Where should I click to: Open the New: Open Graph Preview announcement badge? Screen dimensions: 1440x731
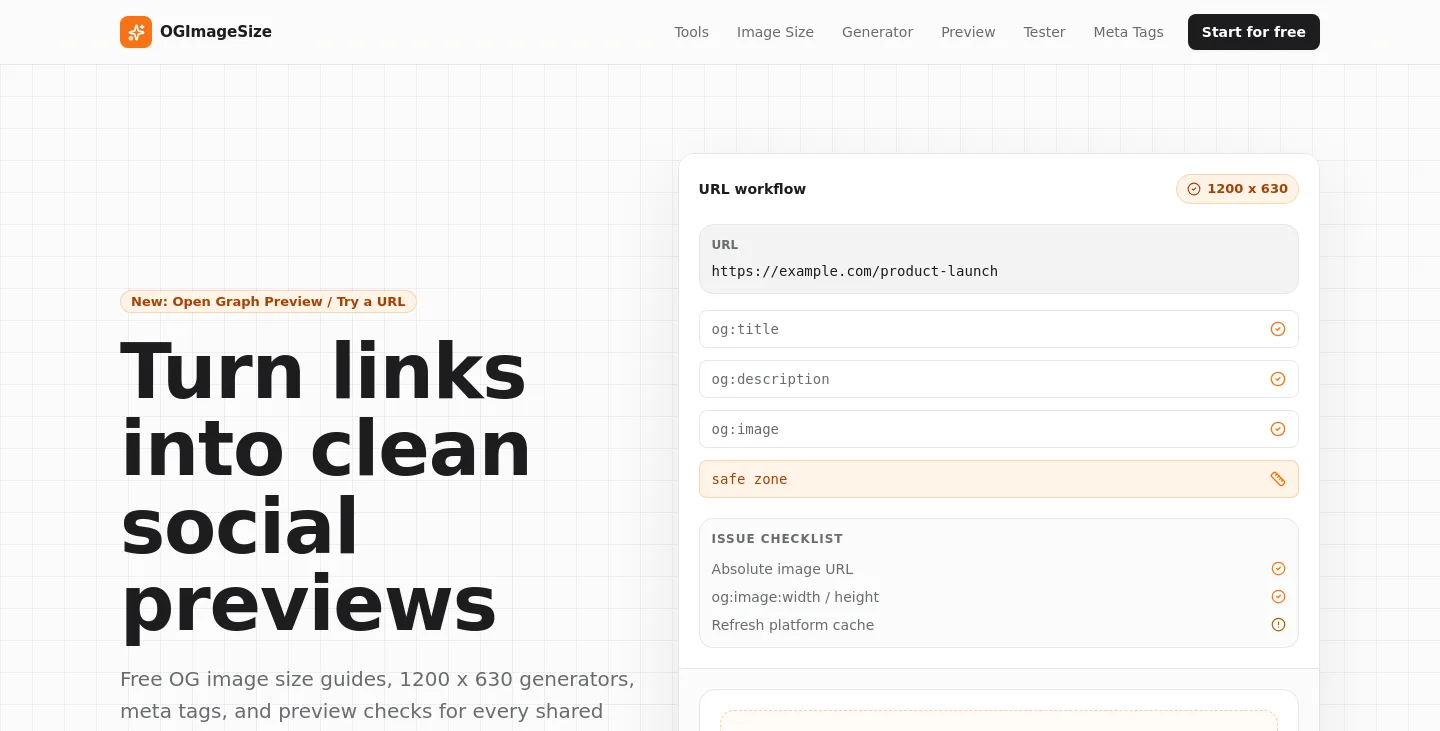click(x=268, y=301)
